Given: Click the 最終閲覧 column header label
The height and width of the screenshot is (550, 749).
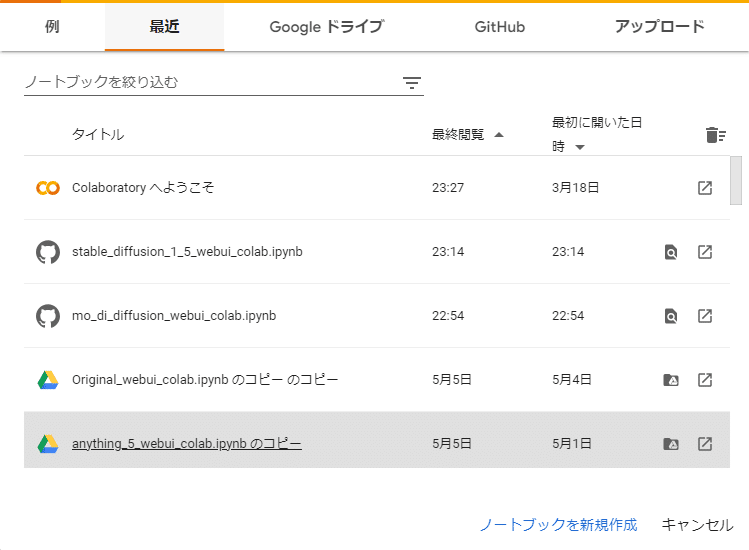Looking at the screenshot, I should point(458,135).
